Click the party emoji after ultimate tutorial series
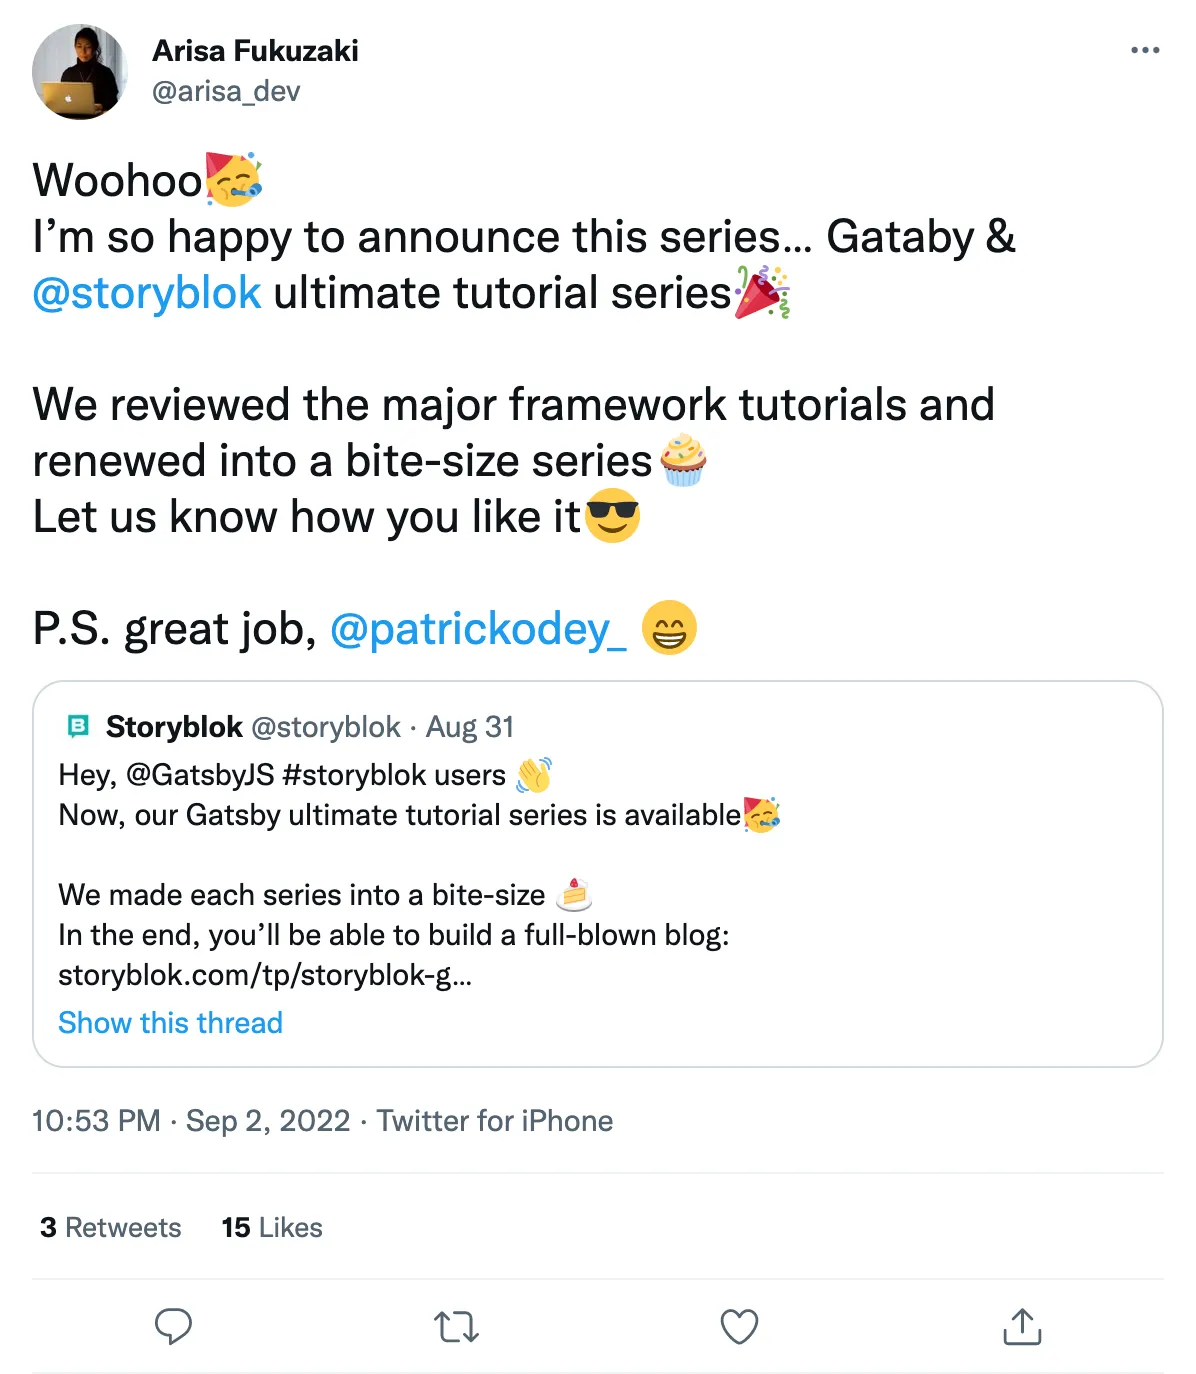 pos(763,295)
